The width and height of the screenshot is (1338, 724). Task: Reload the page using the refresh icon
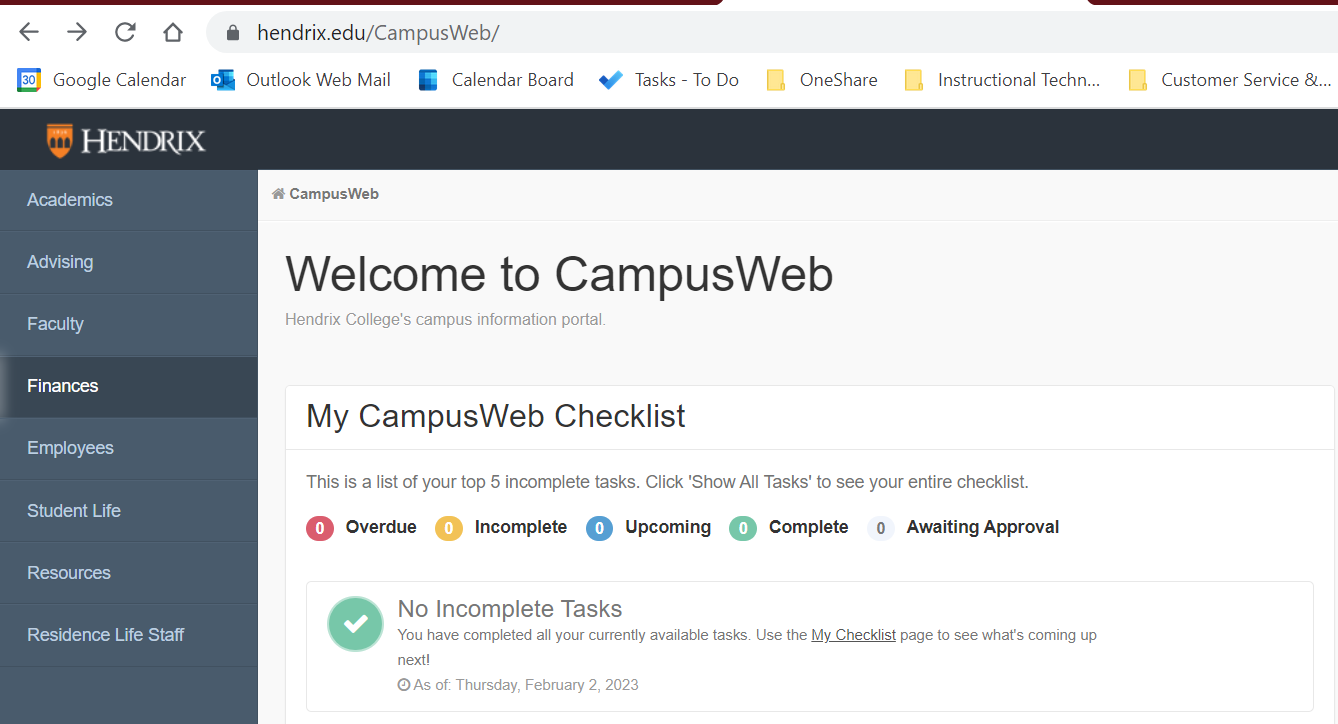124,31
